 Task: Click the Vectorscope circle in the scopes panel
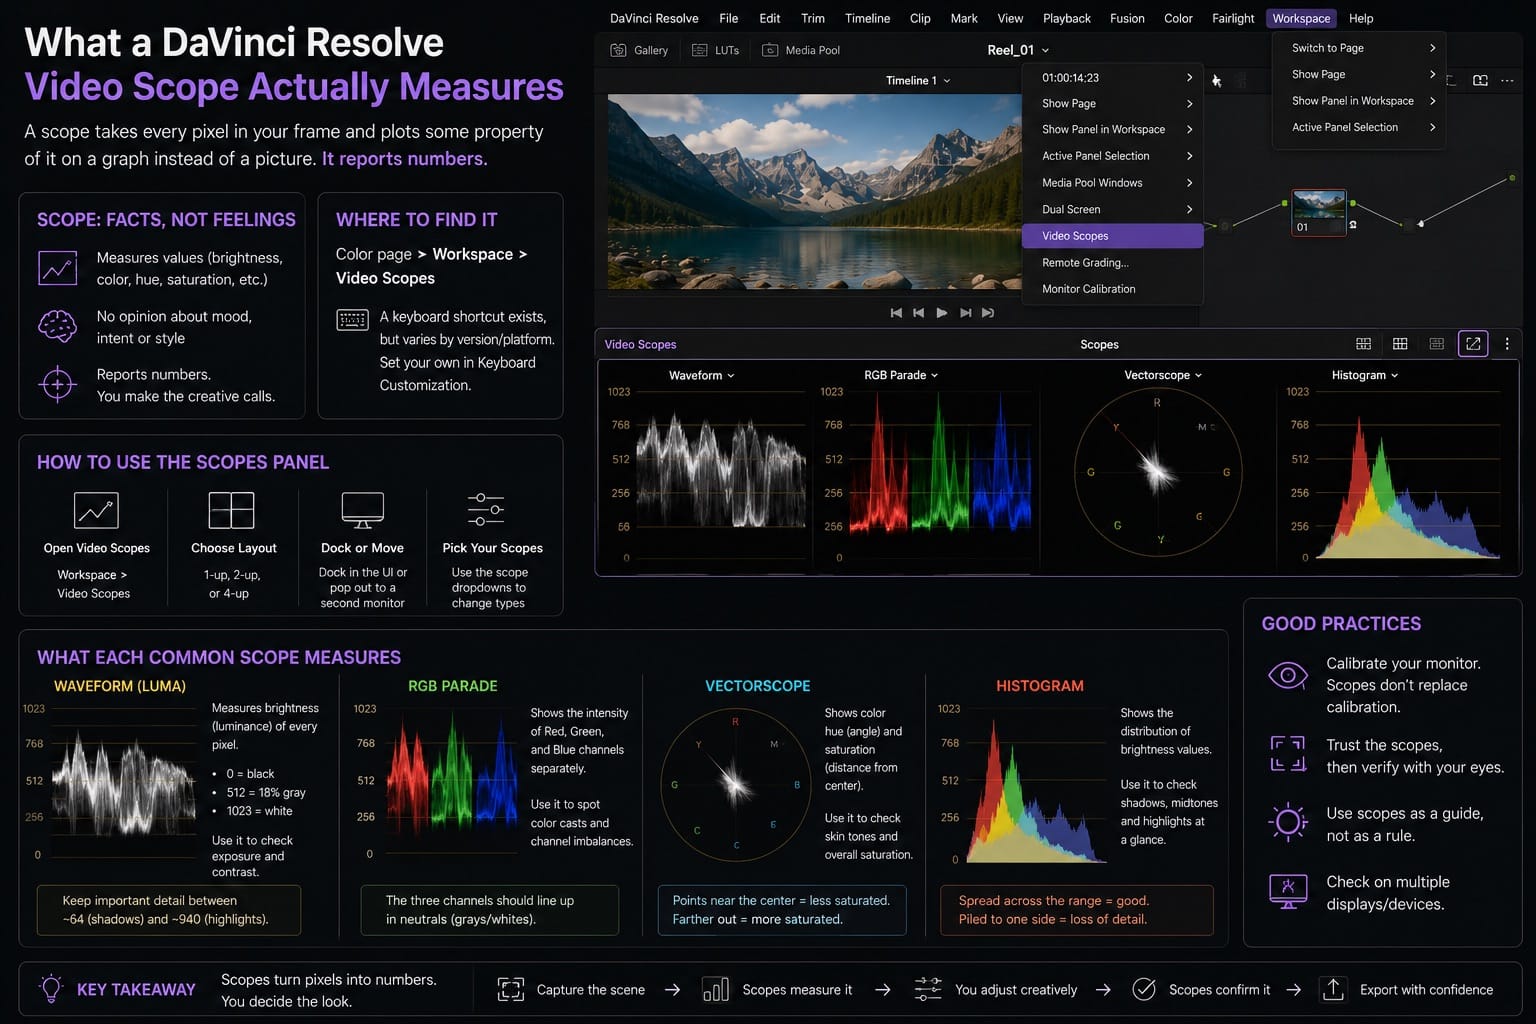[x=1158, y=471]
